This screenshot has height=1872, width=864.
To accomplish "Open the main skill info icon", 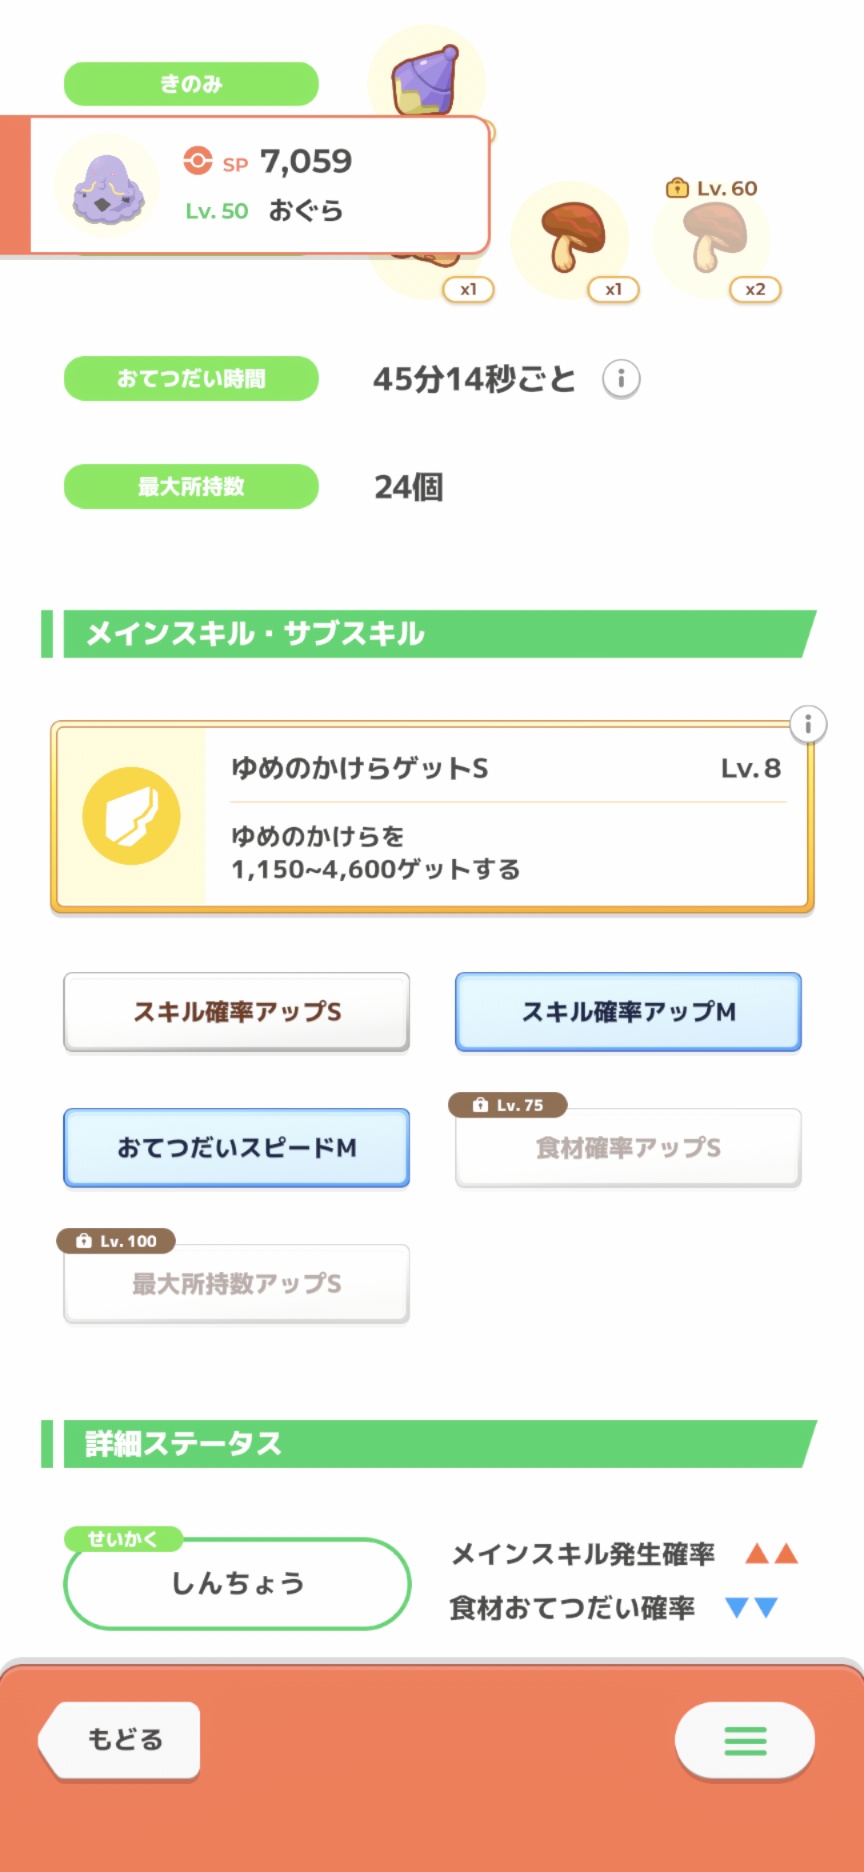I will tap(808, 724).
